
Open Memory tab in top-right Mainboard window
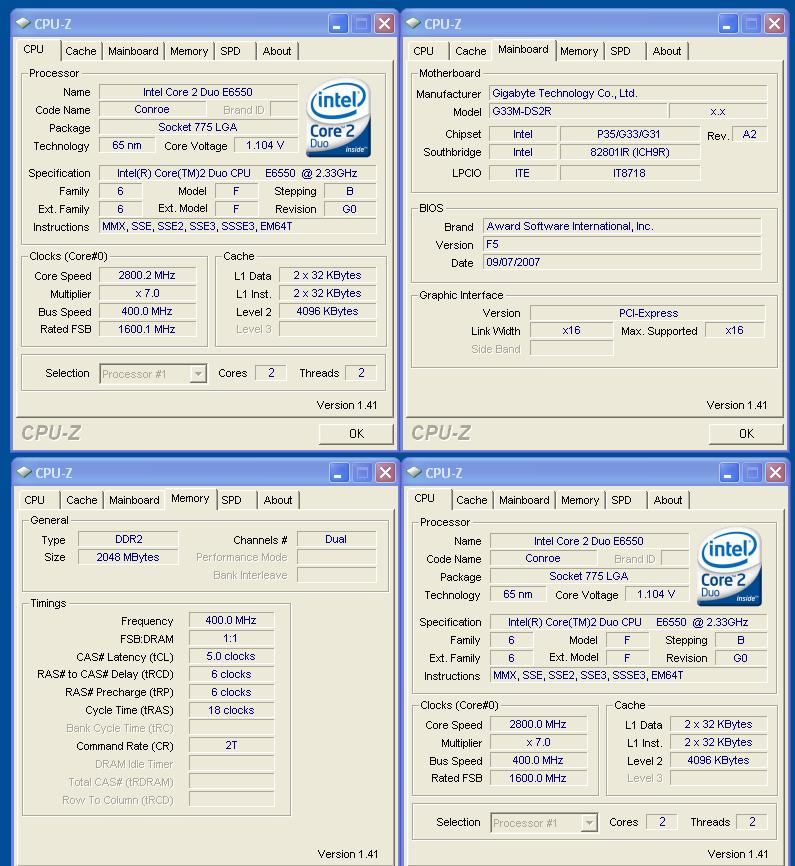tap(579, 51)
